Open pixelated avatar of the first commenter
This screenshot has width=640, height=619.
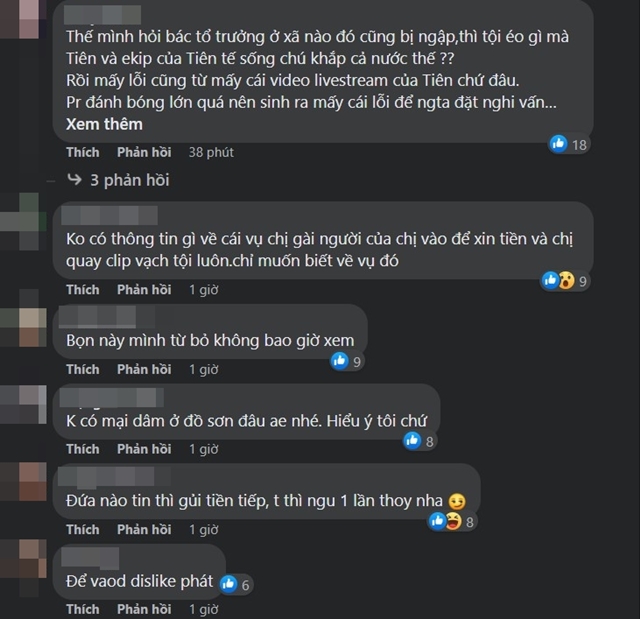point(20,20)
